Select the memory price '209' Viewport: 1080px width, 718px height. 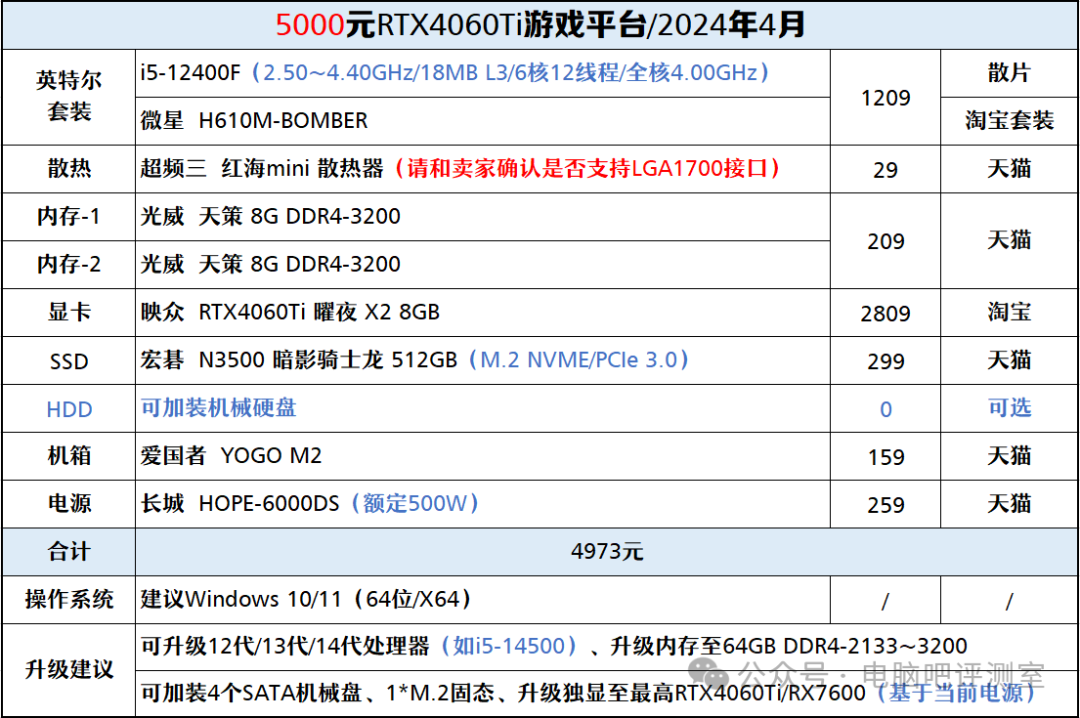tap(886, 240)
